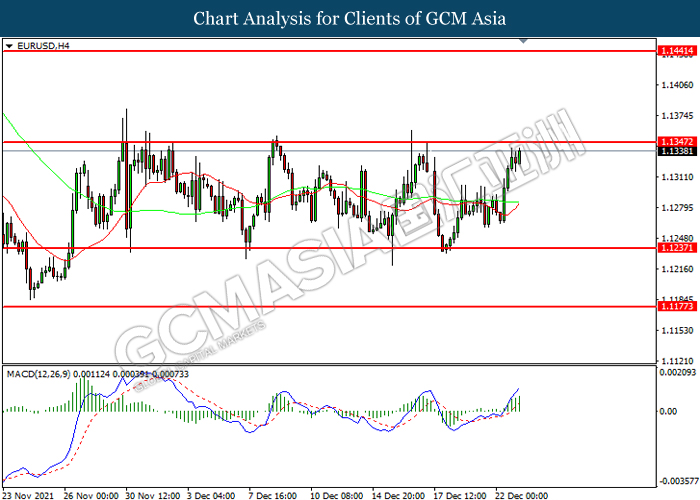The image size is (700, 500).
Task: Click the 1.13472 resistance price tag
Action: pyautogui.click(x=677, y=142)
